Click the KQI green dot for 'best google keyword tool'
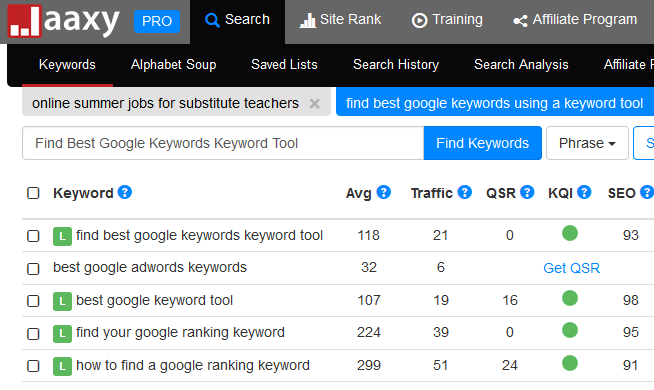The image size is (654, 390). click(x=570, y=298)
